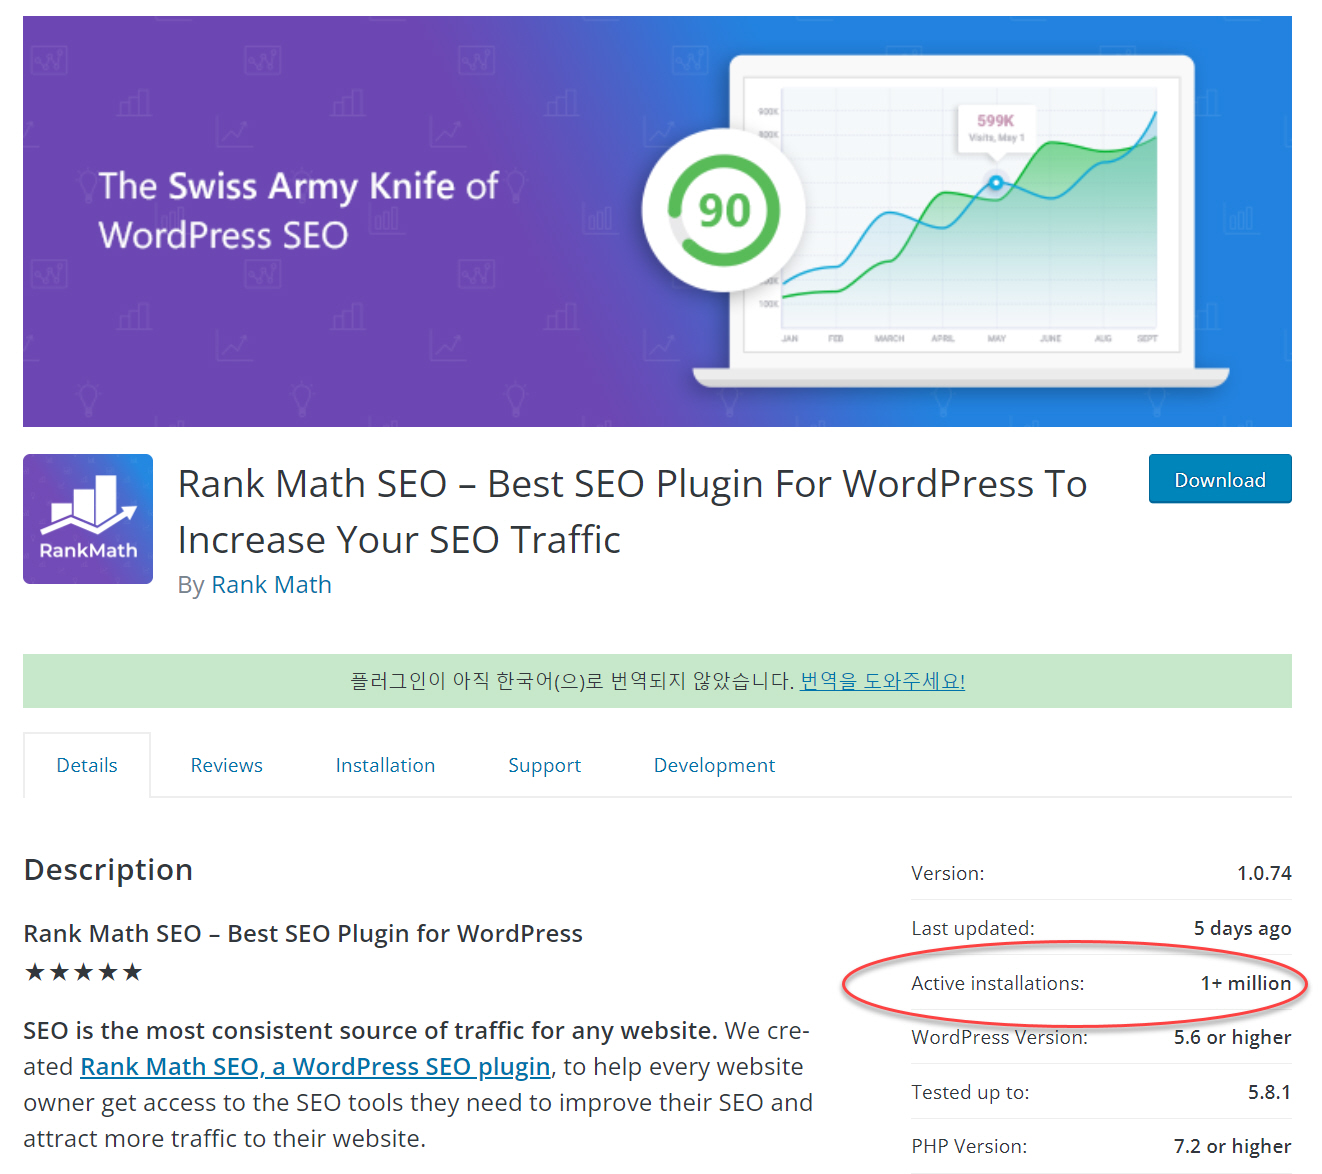Image resolution: width=1322 pixels, height=1174 pixels.
Task: Click the '5 days ago' last updated value
Action: (1242, 928)
